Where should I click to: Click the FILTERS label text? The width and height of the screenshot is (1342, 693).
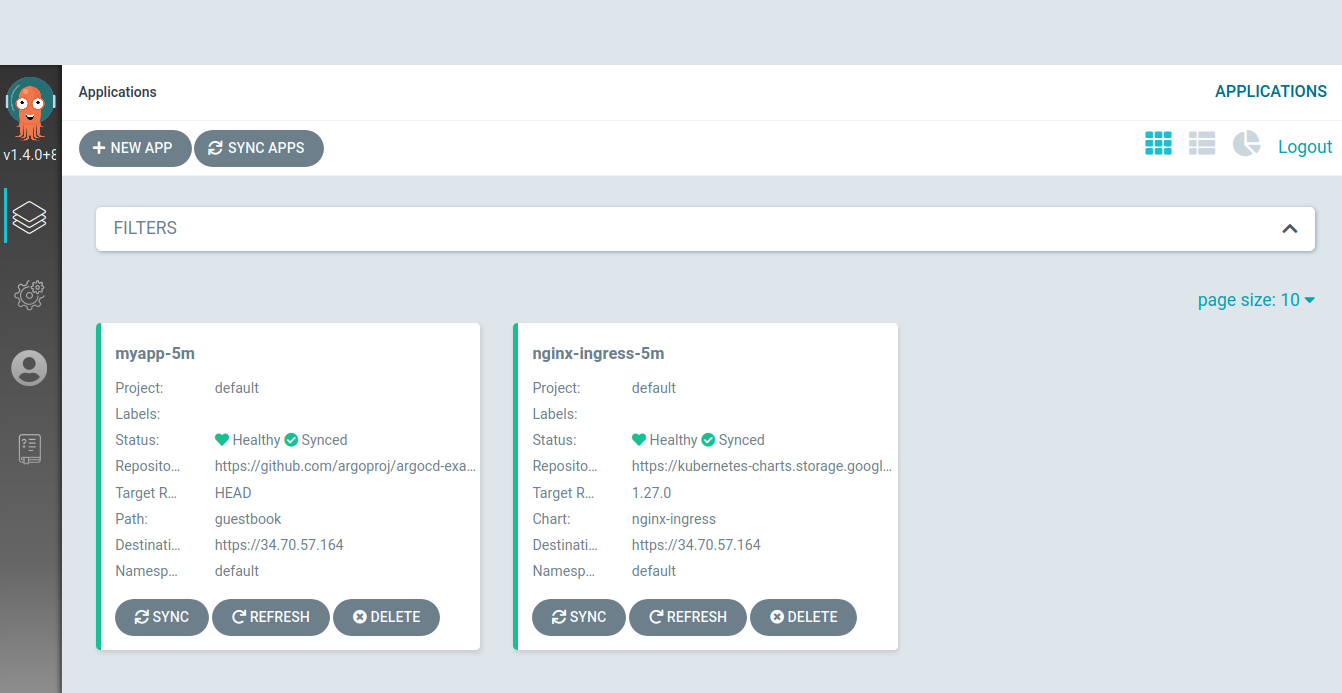[x=145, y=228]
